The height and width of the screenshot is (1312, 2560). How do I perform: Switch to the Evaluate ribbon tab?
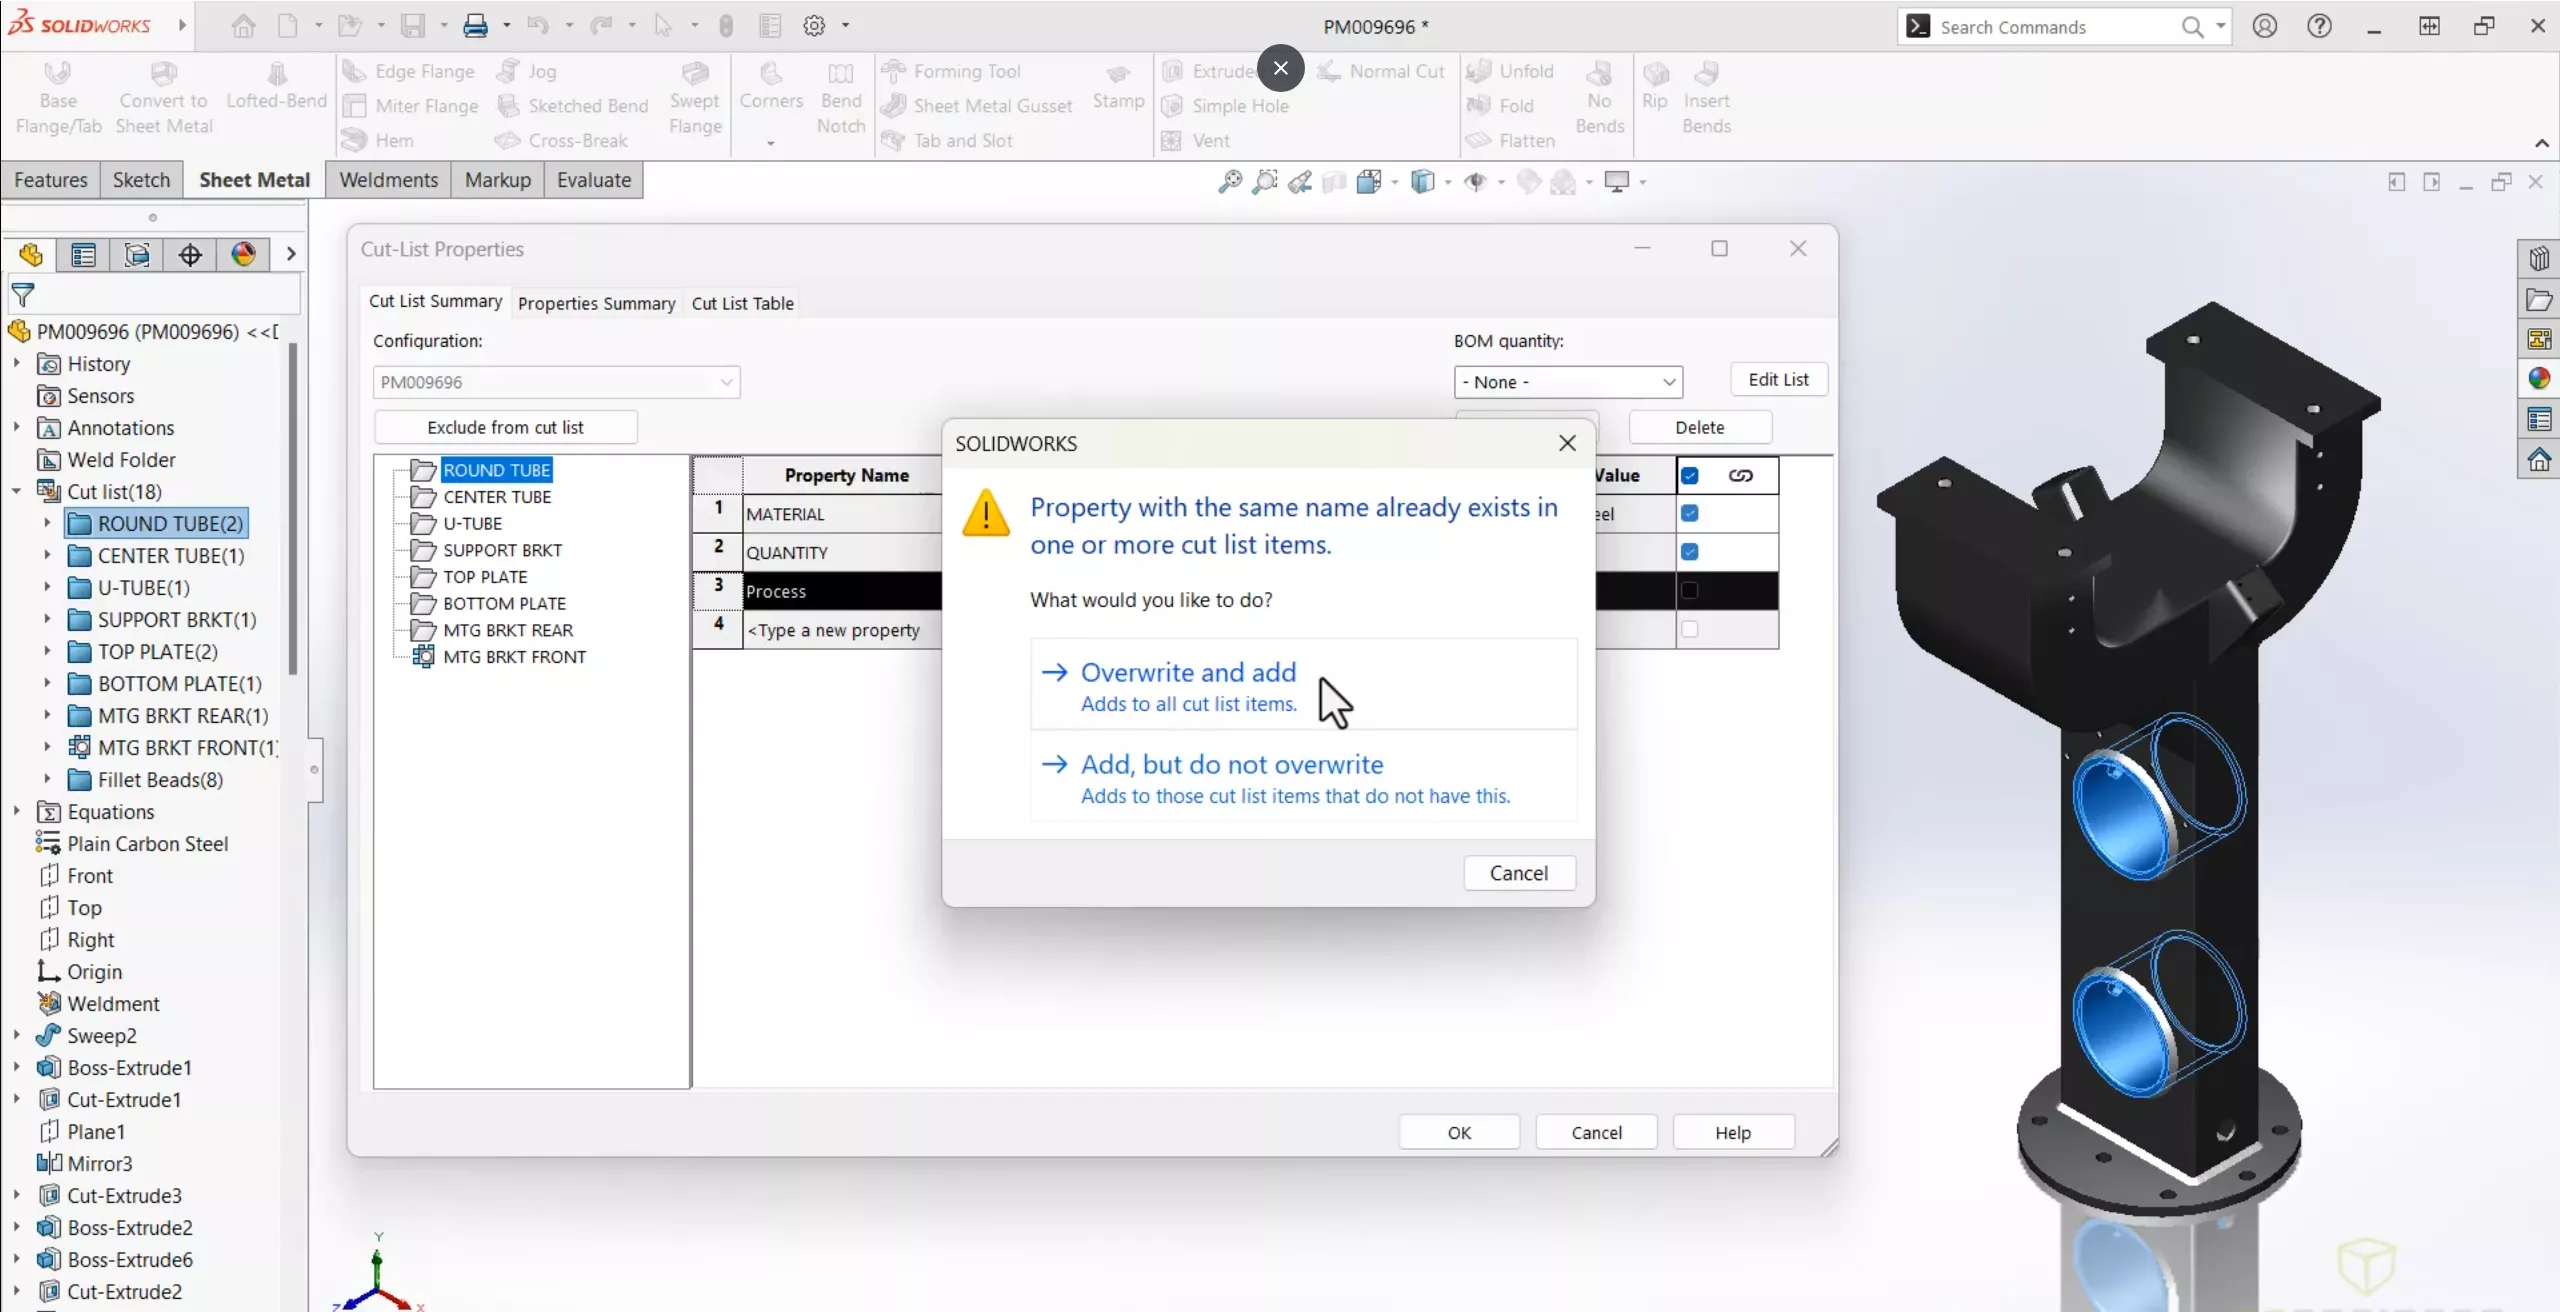594,180
